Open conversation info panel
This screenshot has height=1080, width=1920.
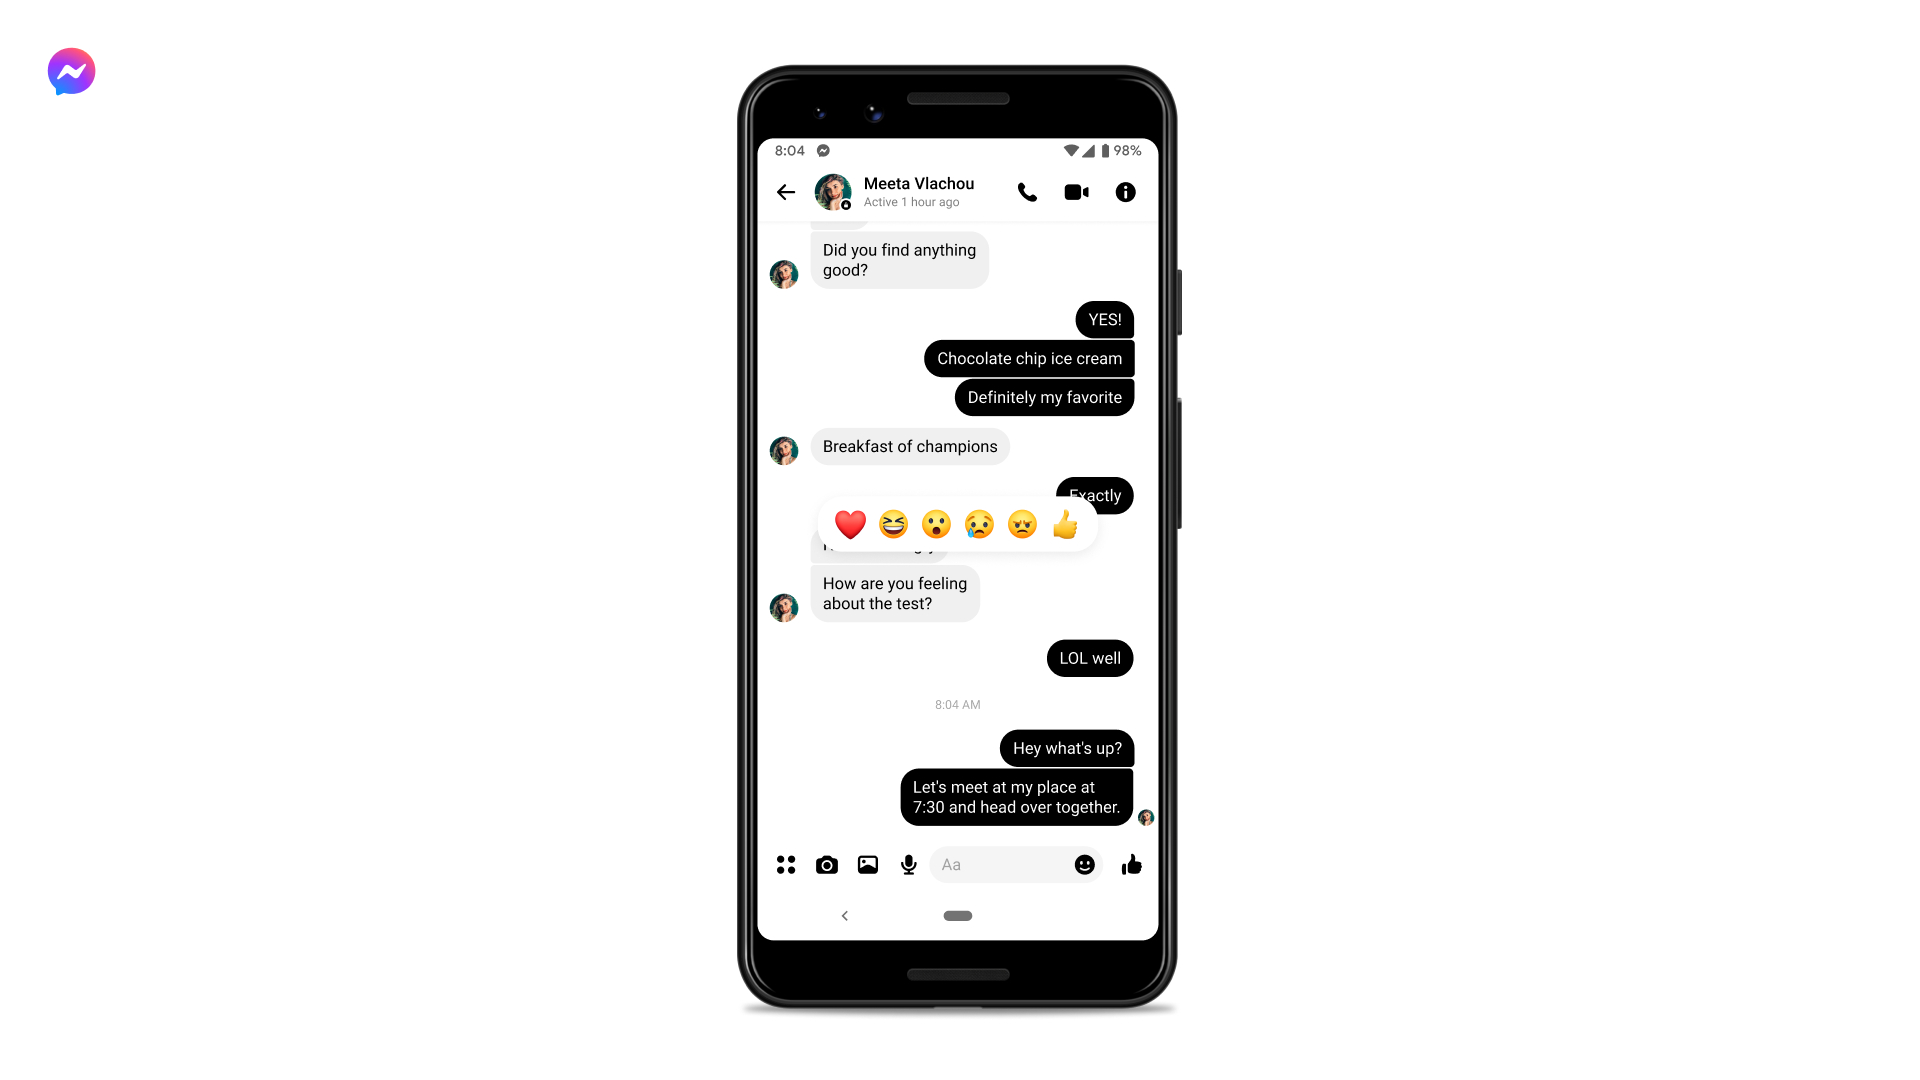(1125, 191)
